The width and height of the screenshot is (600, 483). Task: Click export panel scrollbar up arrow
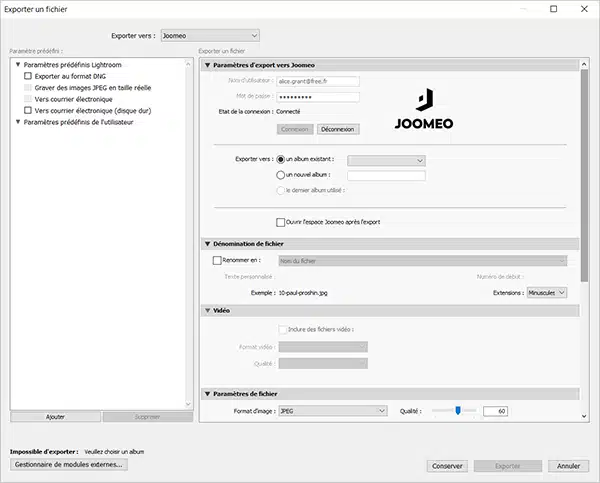pos(584,64)
